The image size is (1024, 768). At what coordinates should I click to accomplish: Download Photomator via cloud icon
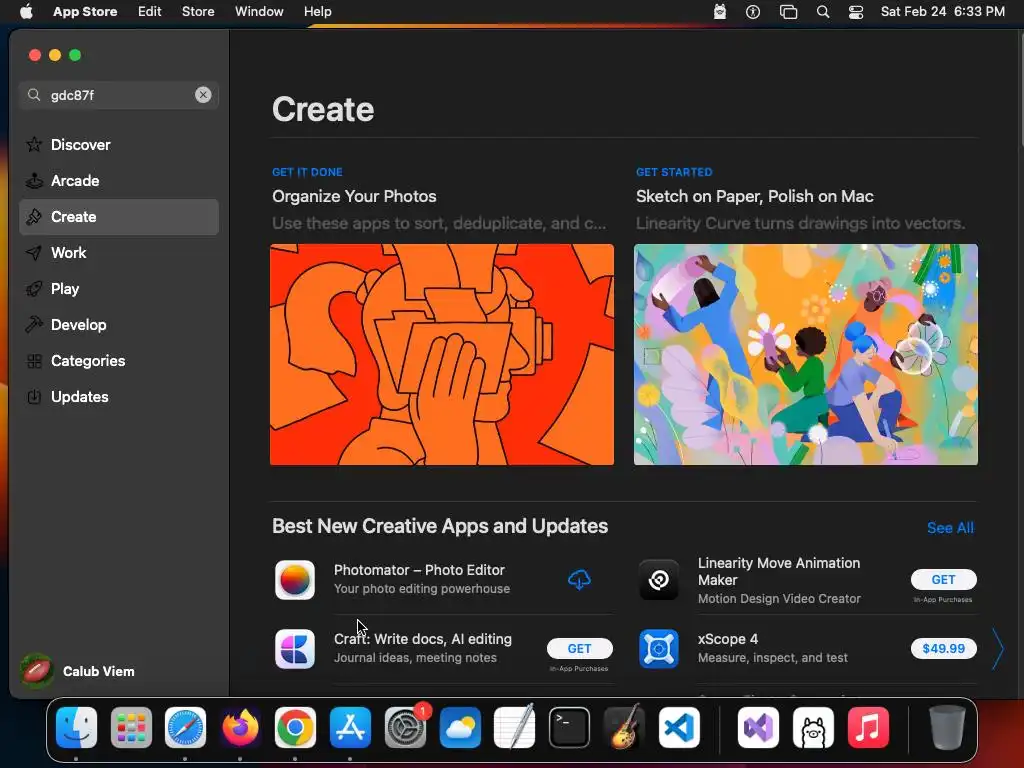point(579,579)
